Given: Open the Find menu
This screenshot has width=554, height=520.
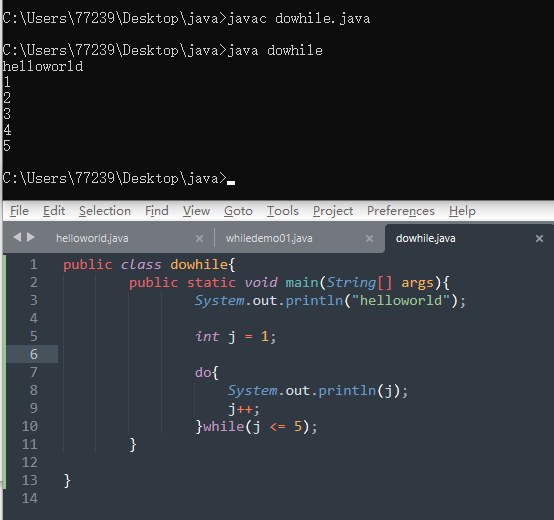Looking at the screenshot, I should (157, 211).
